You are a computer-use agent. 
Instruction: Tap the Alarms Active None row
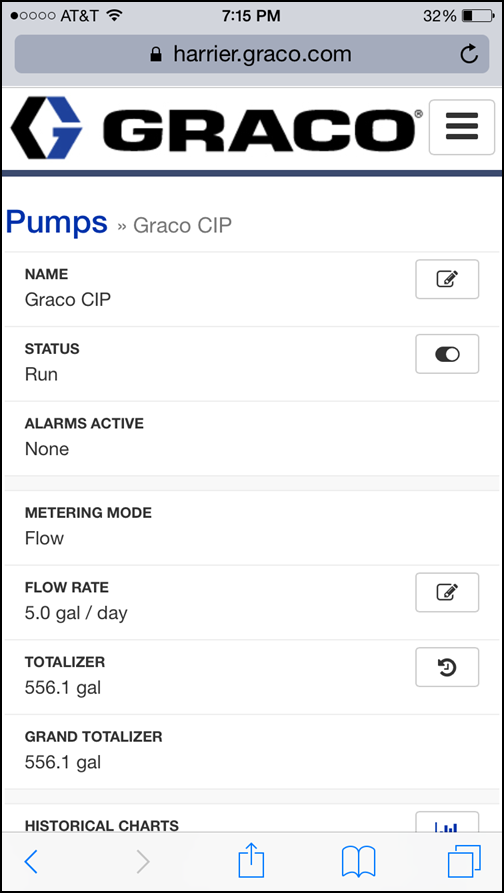pyautogui.click(x=252, y=439)
